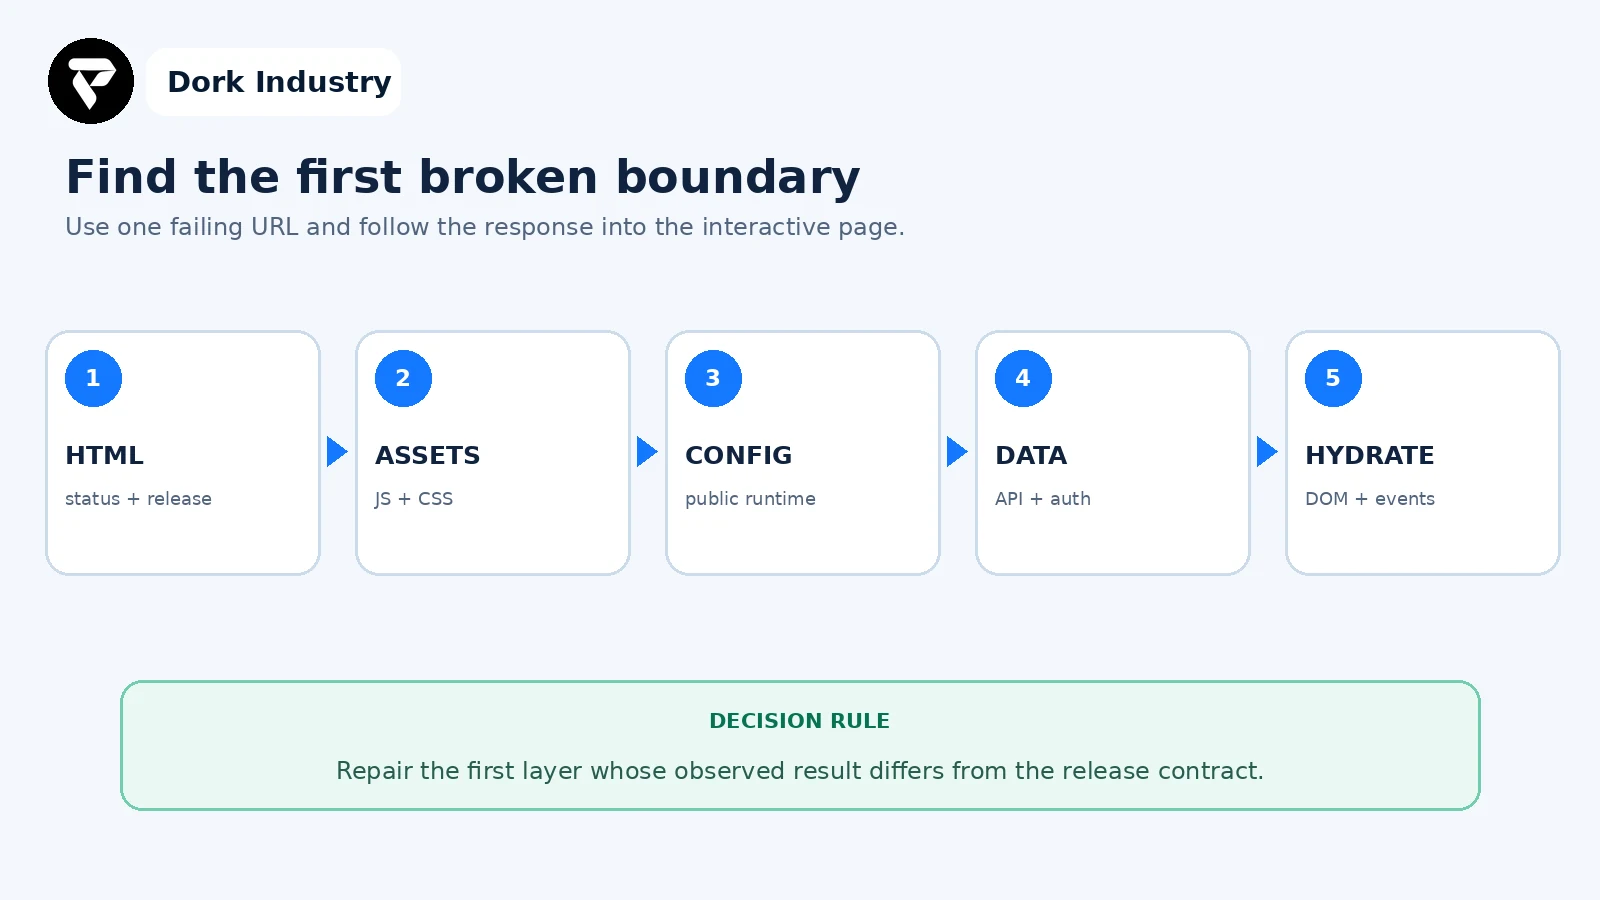
Task: Click the arrow between ASSETS and CONFIG
Action: 647,452
